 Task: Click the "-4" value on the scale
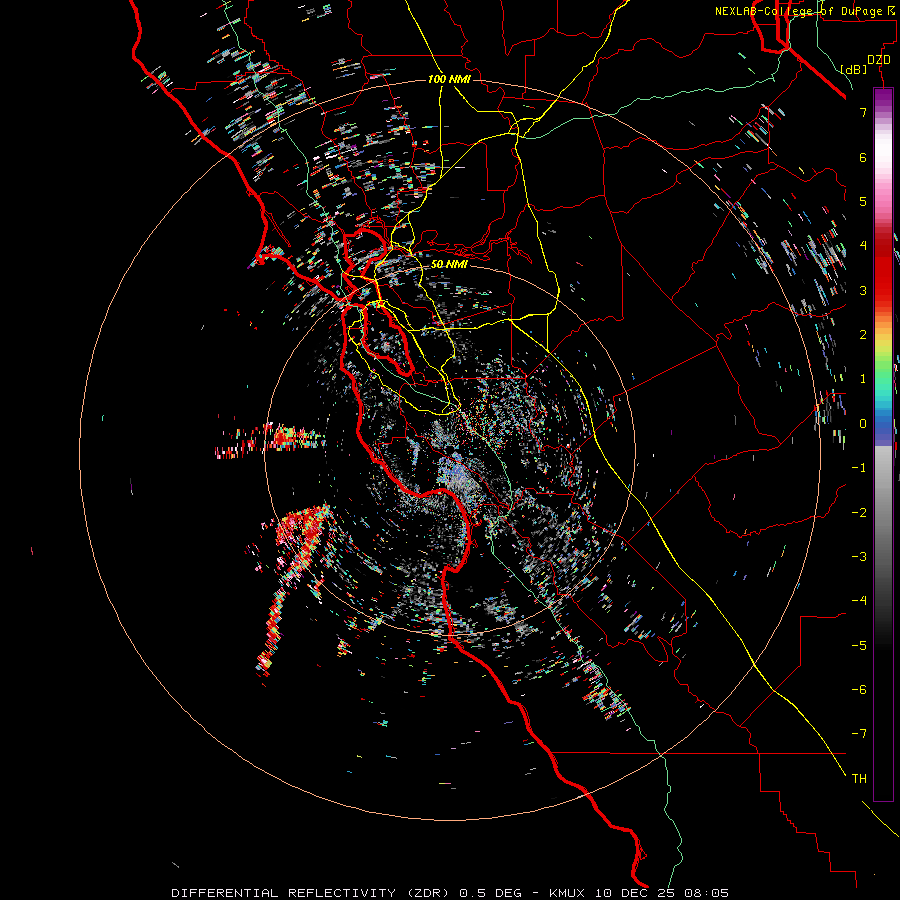pos(859,601)
